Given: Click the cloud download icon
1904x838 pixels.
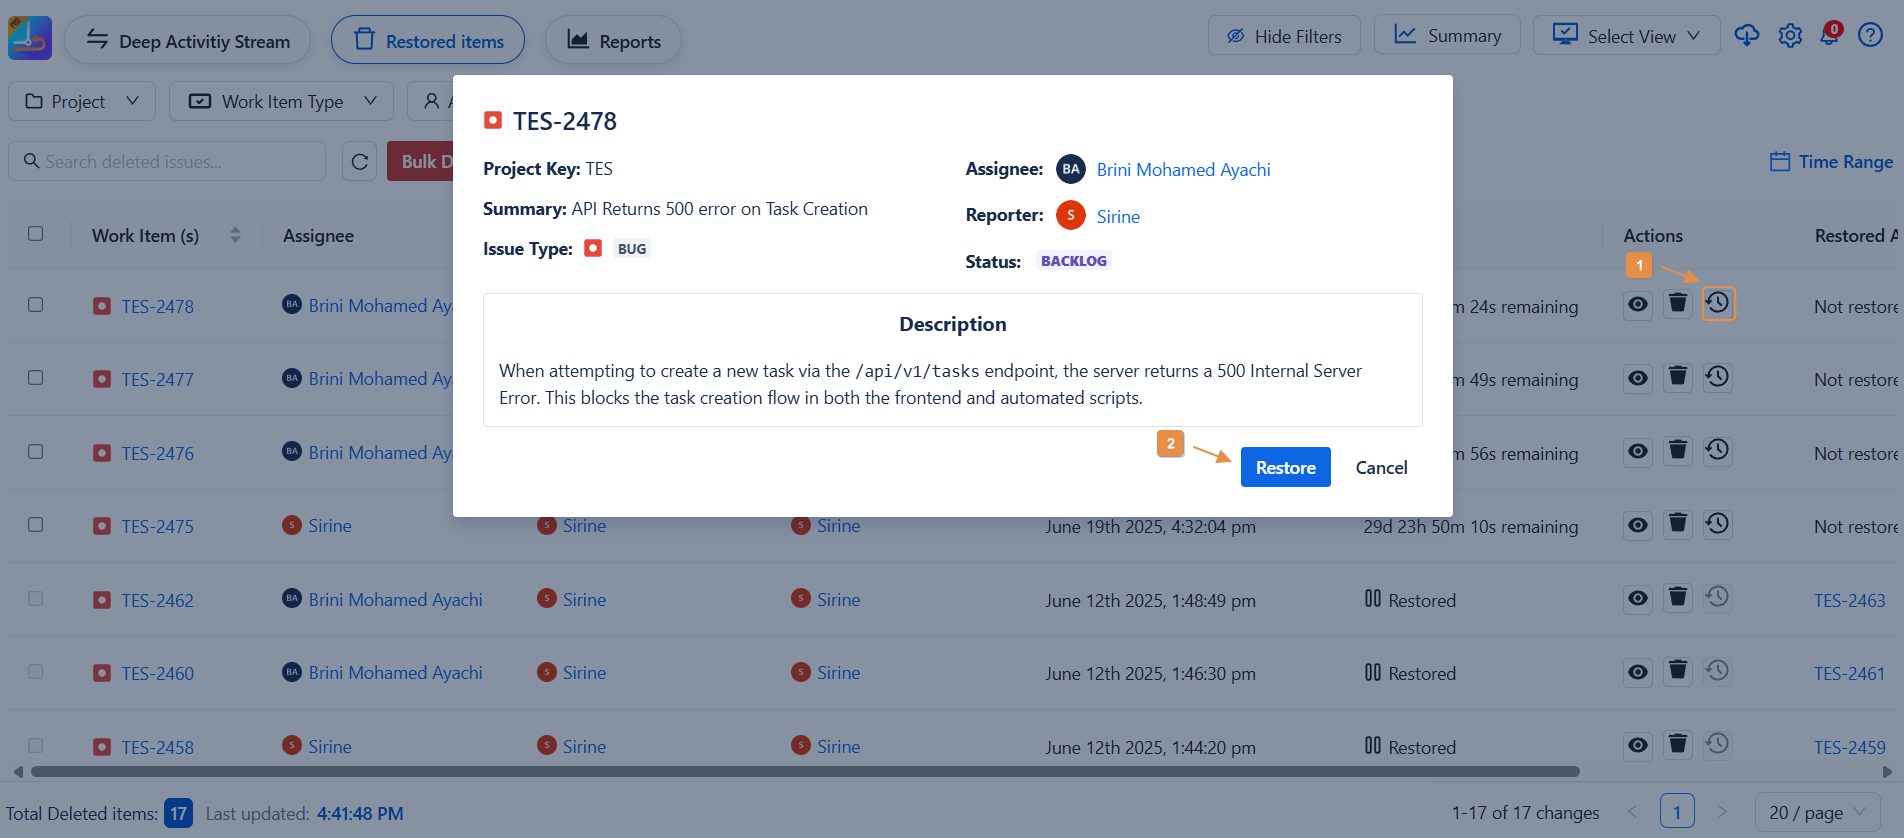Looking at the screenshot, I should [1746, 36].
